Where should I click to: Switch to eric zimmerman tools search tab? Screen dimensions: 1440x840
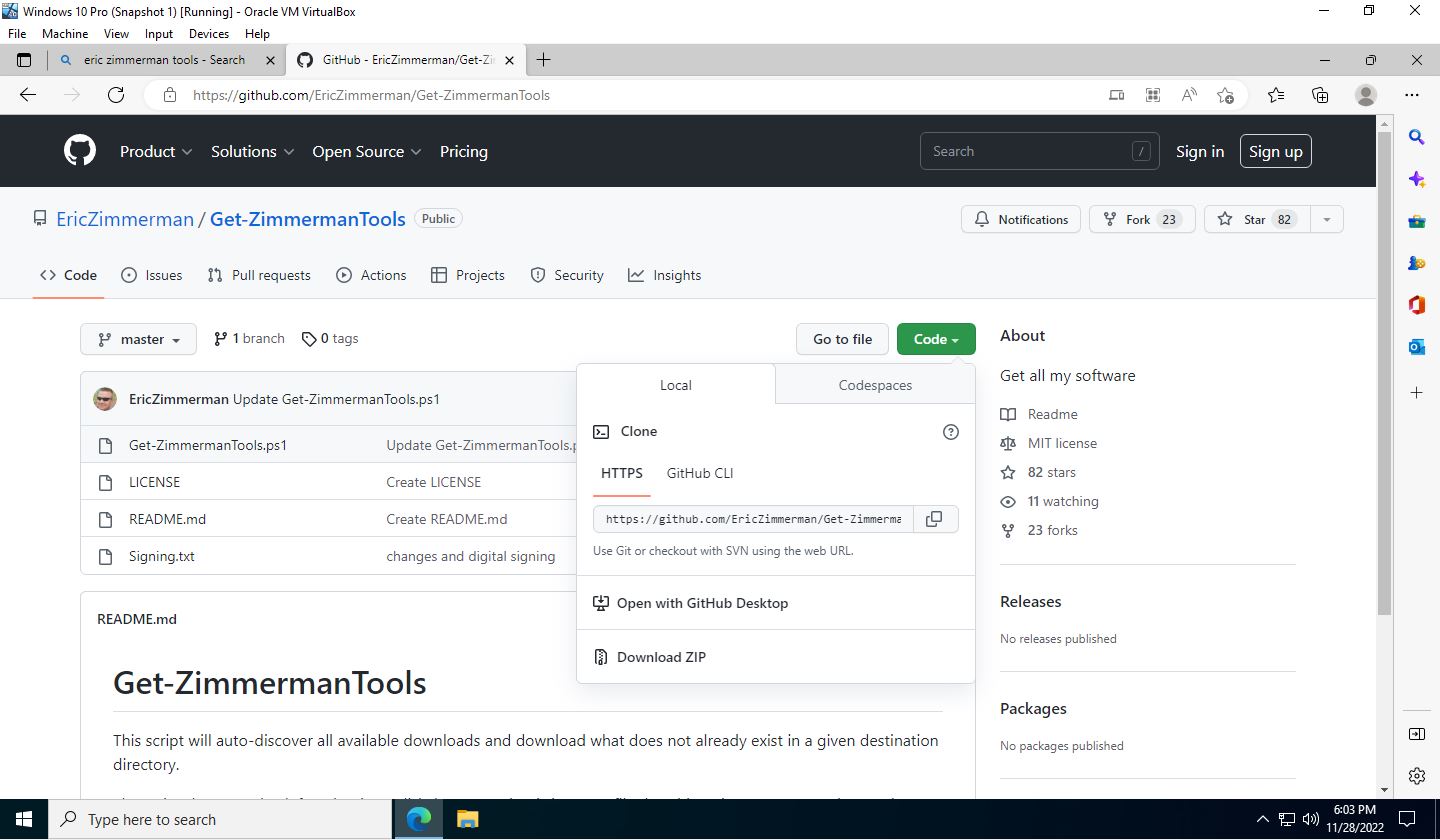pyautogui.click(x=165, y=60)
